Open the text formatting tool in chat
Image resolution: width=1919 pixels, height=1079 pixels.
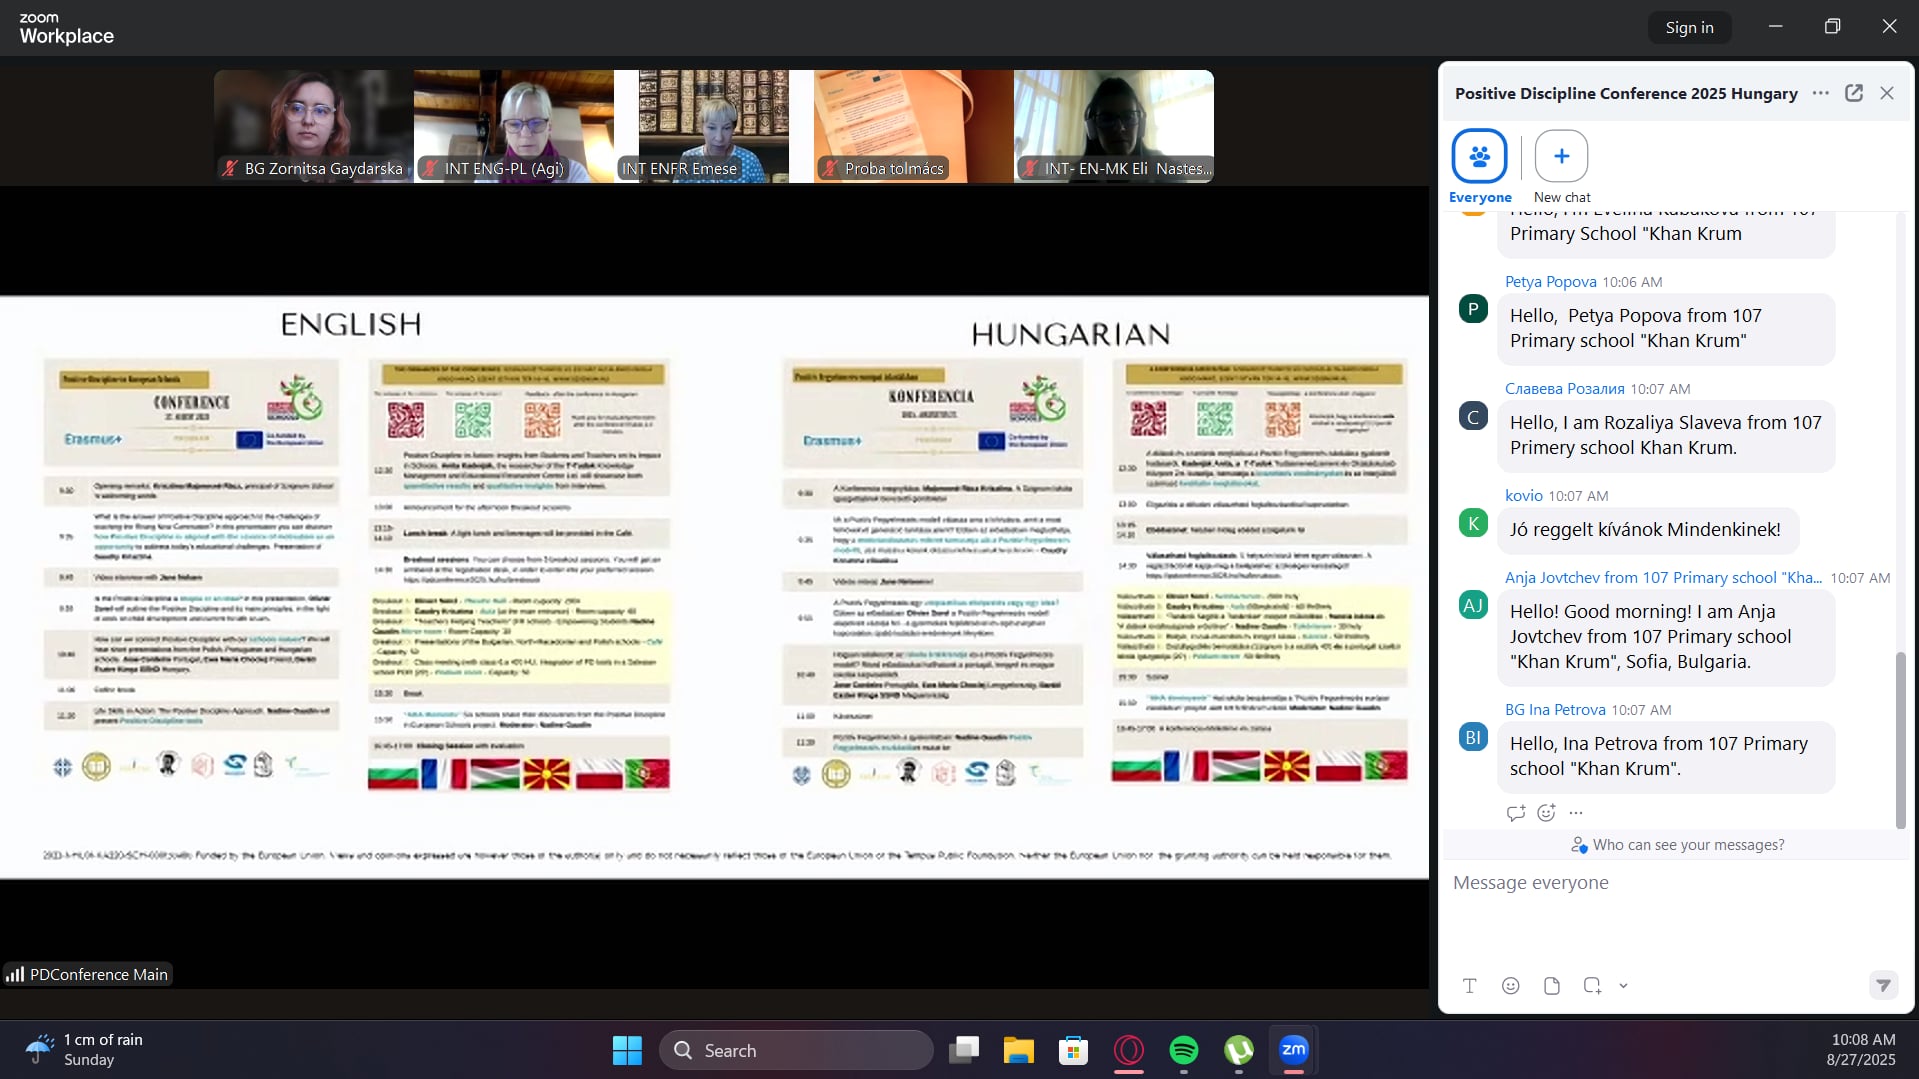(1469, 986)
